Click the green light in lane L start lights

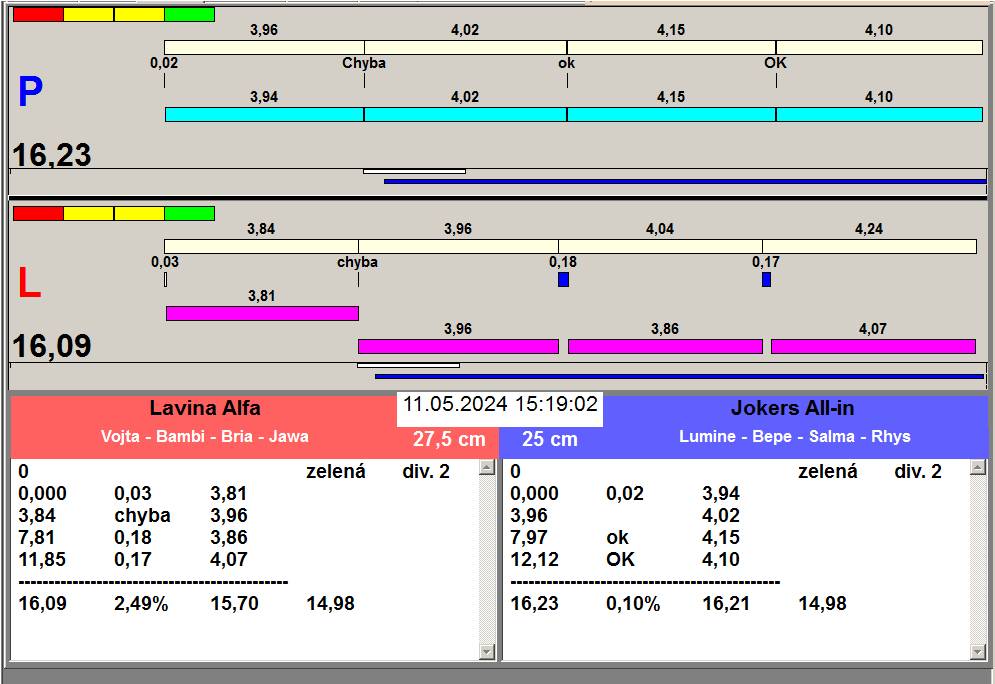click(189, 213)
